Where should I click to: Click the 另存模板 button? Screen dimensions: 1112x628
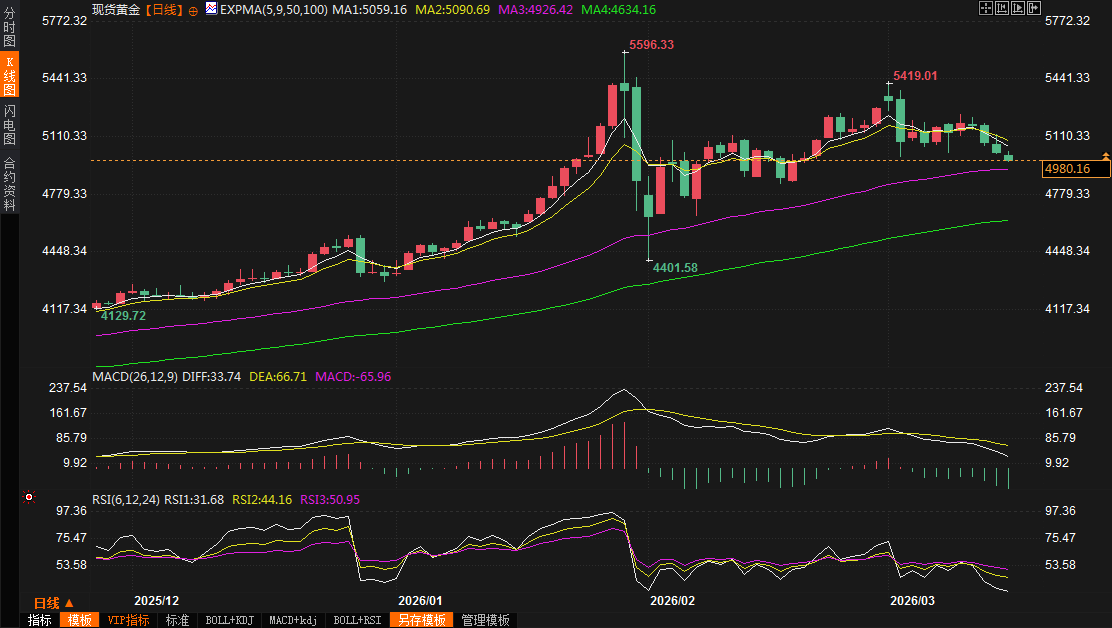[422, 620]
